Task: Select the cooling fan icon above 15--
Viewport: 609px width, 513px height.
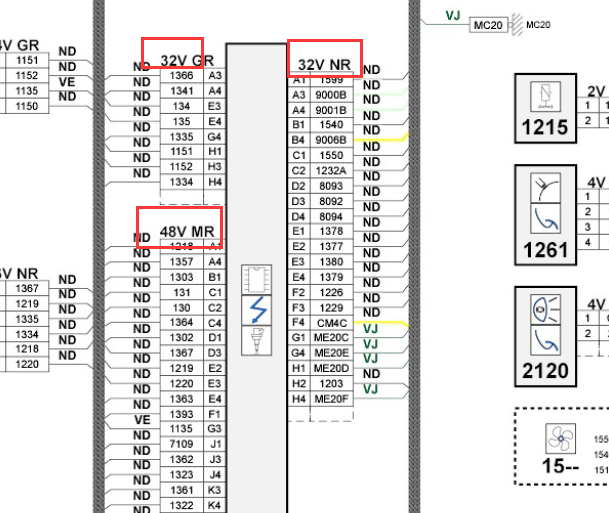Action: point(560,439)
